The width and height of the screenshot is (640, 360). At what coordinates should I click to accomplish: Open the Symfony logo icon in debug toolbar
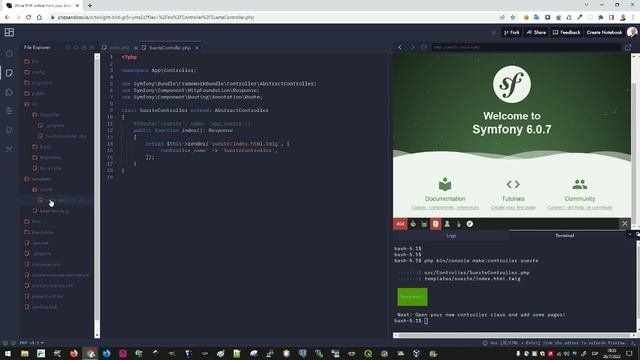[x=470, y=224]
